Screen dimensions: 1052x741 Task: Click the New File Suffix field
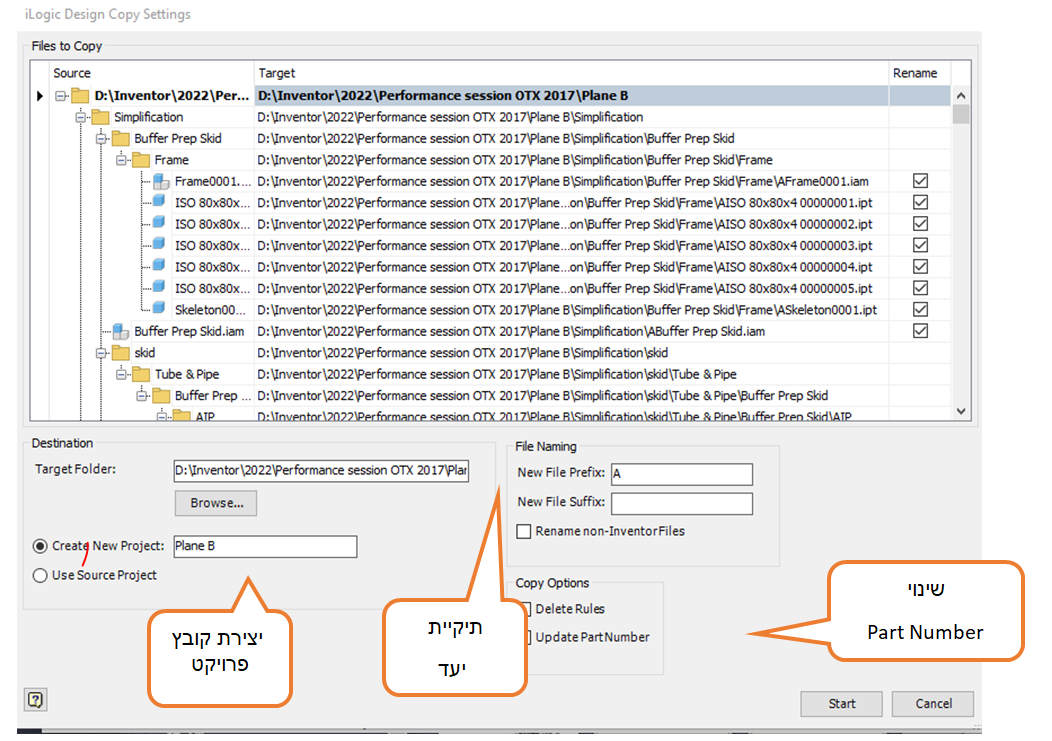tap(682, 504)
